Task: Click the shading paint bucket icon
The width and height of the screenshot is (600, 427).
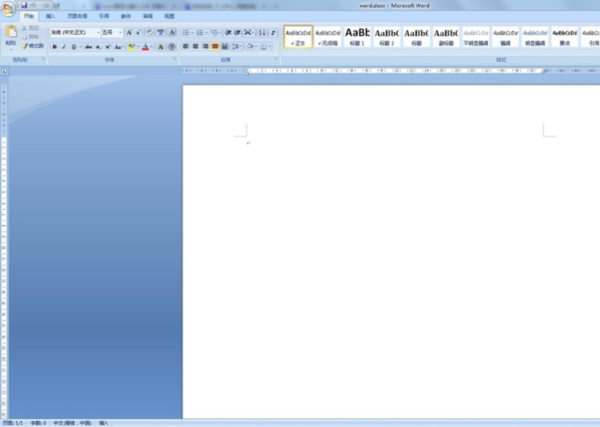Action: coord(250,47)
